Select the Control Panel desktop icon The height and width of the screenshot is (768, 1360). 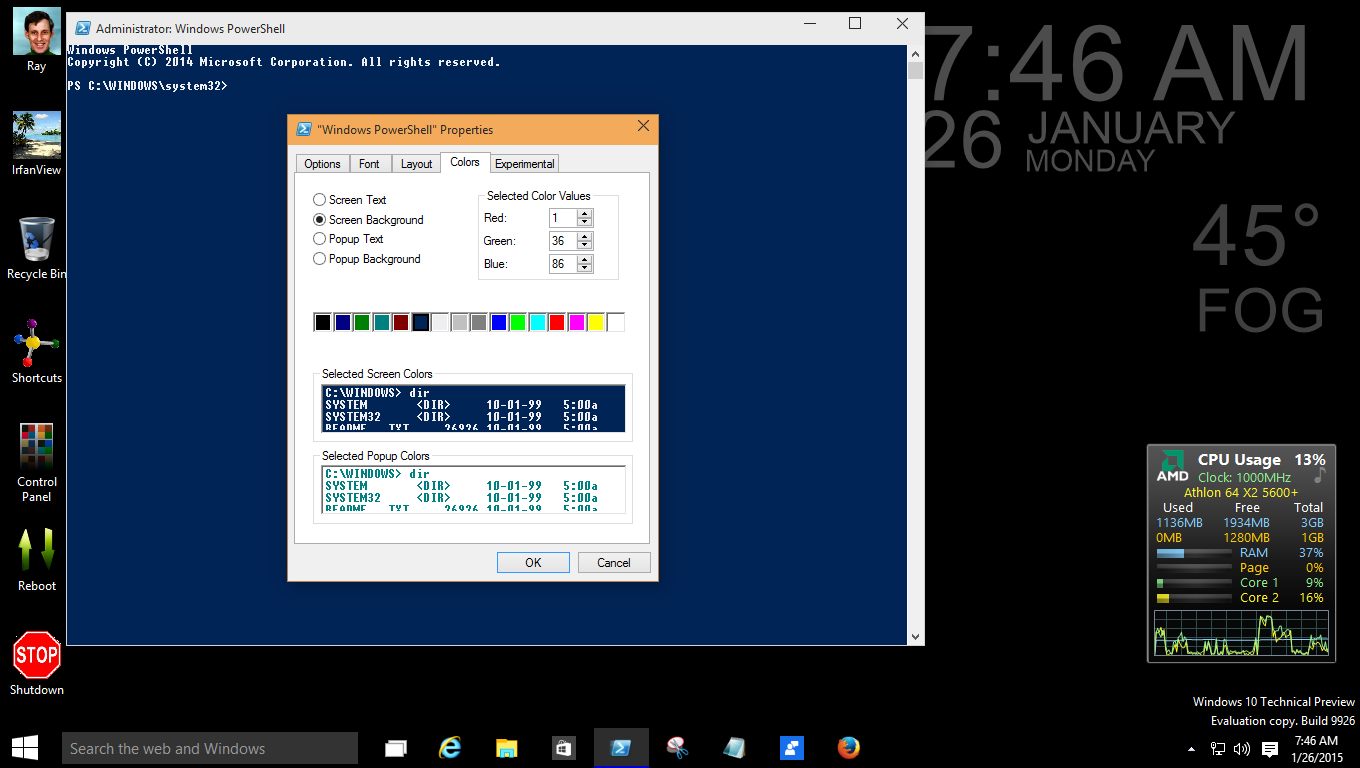tap(36, 462)
